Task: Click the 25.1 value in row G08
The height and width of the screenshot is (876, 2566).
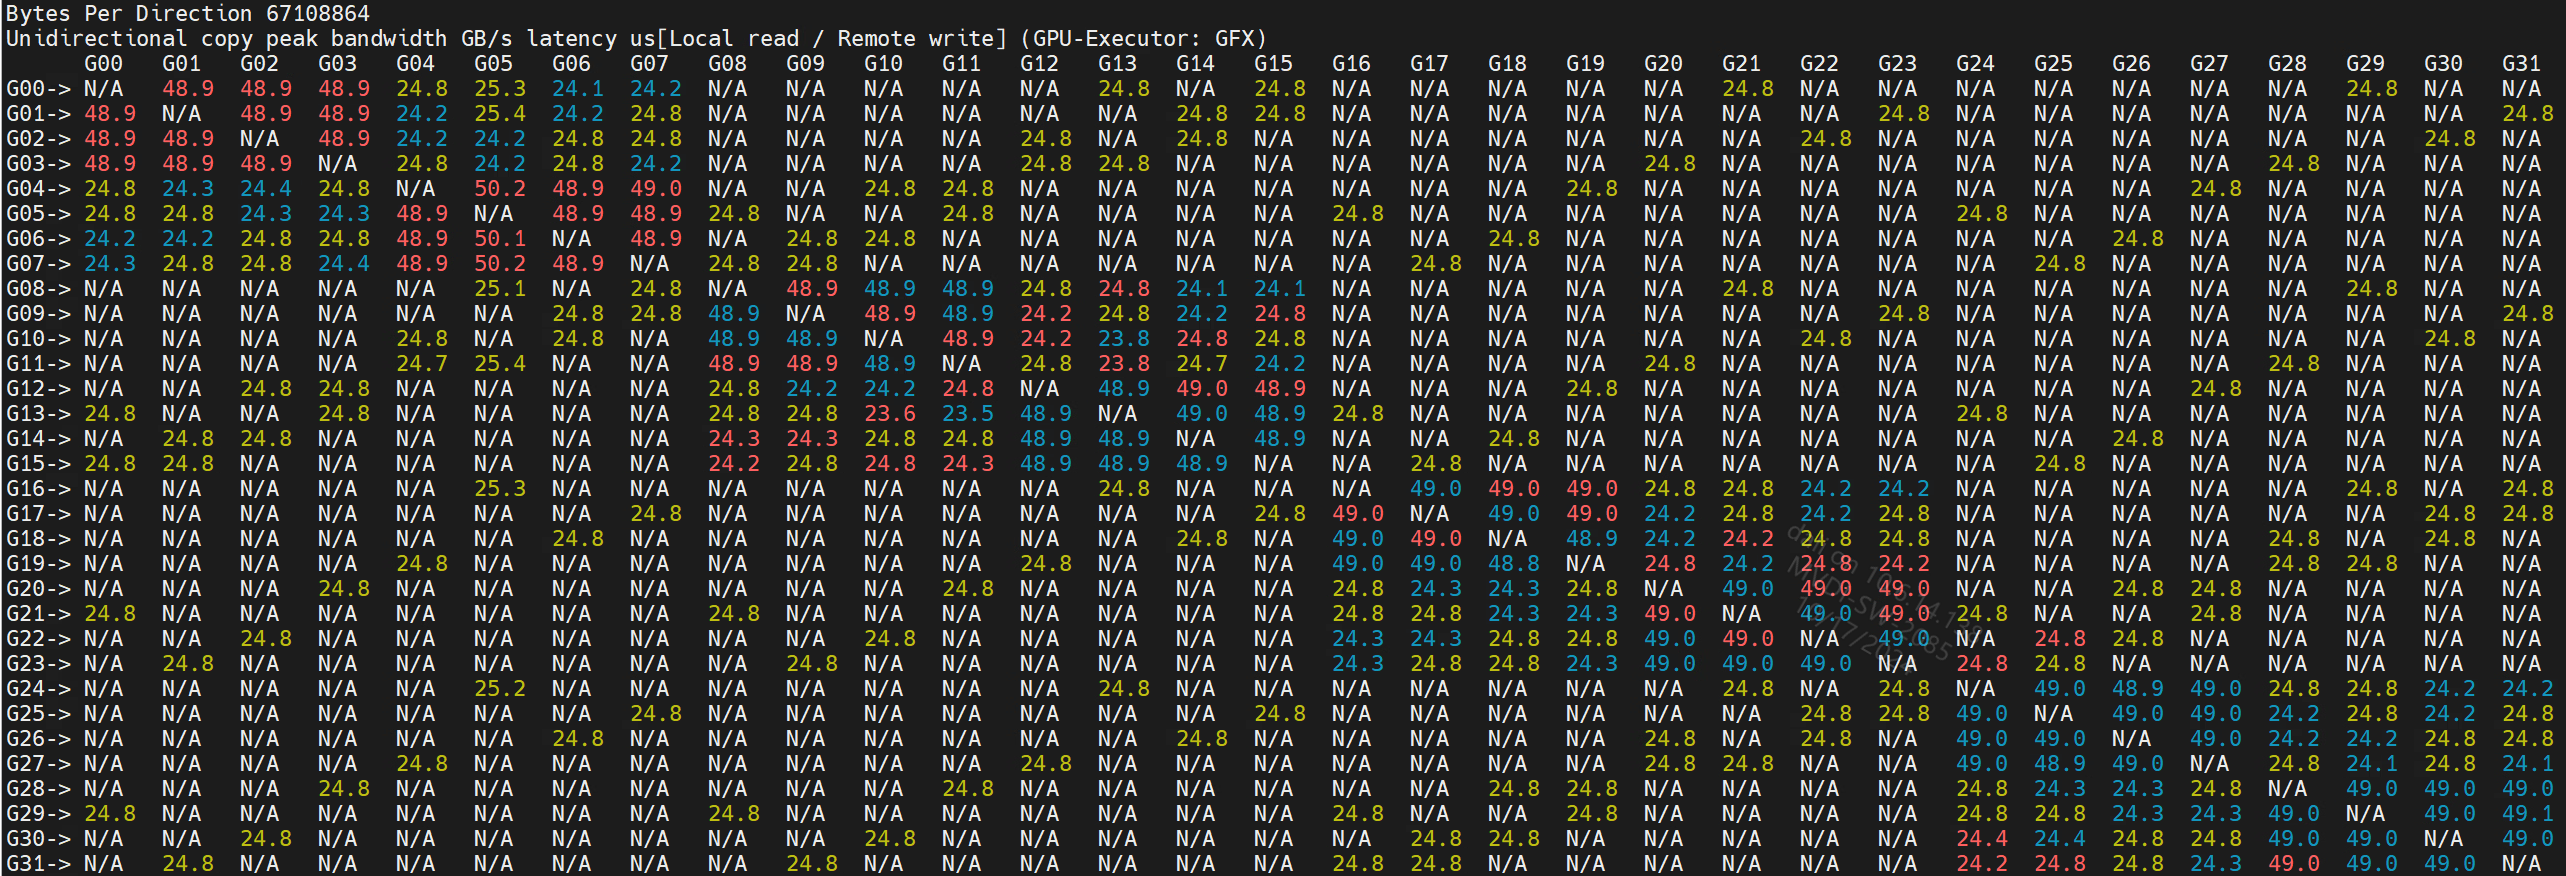Action: (x=500, y=288)
